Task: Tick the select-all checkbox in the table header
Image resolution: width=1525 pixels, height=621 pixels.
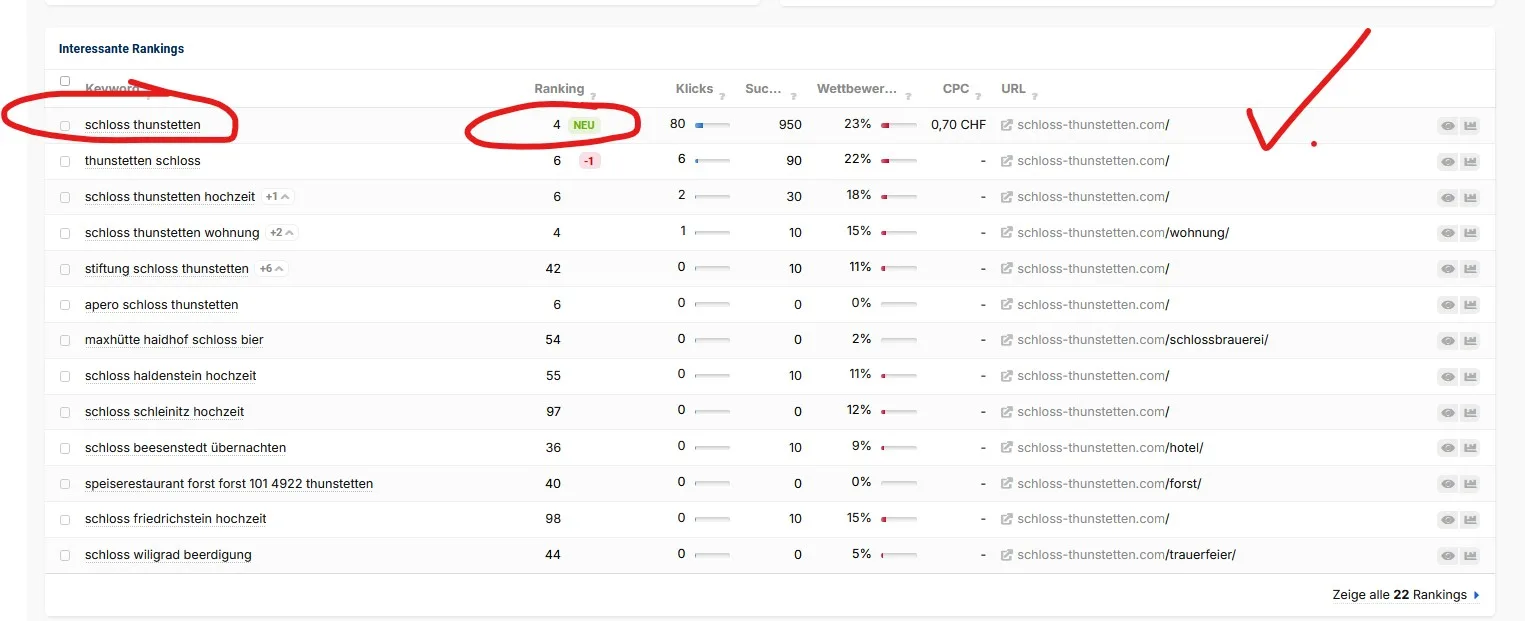Action: (65, 81)
